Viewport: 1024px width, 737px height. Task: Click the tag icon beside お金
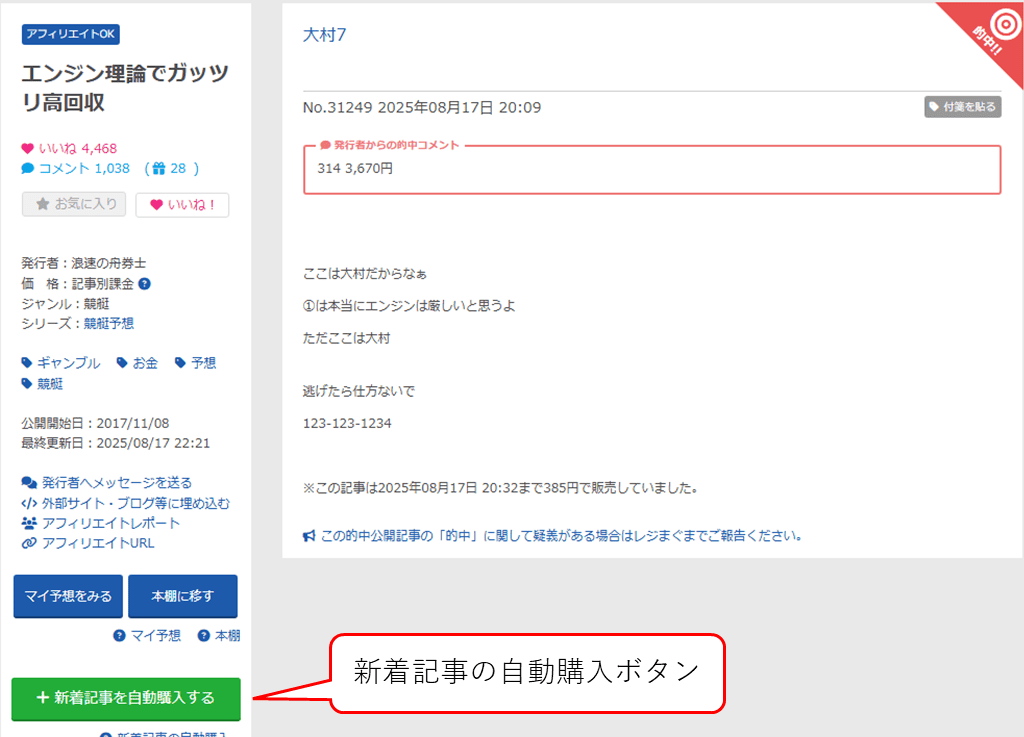122,363
